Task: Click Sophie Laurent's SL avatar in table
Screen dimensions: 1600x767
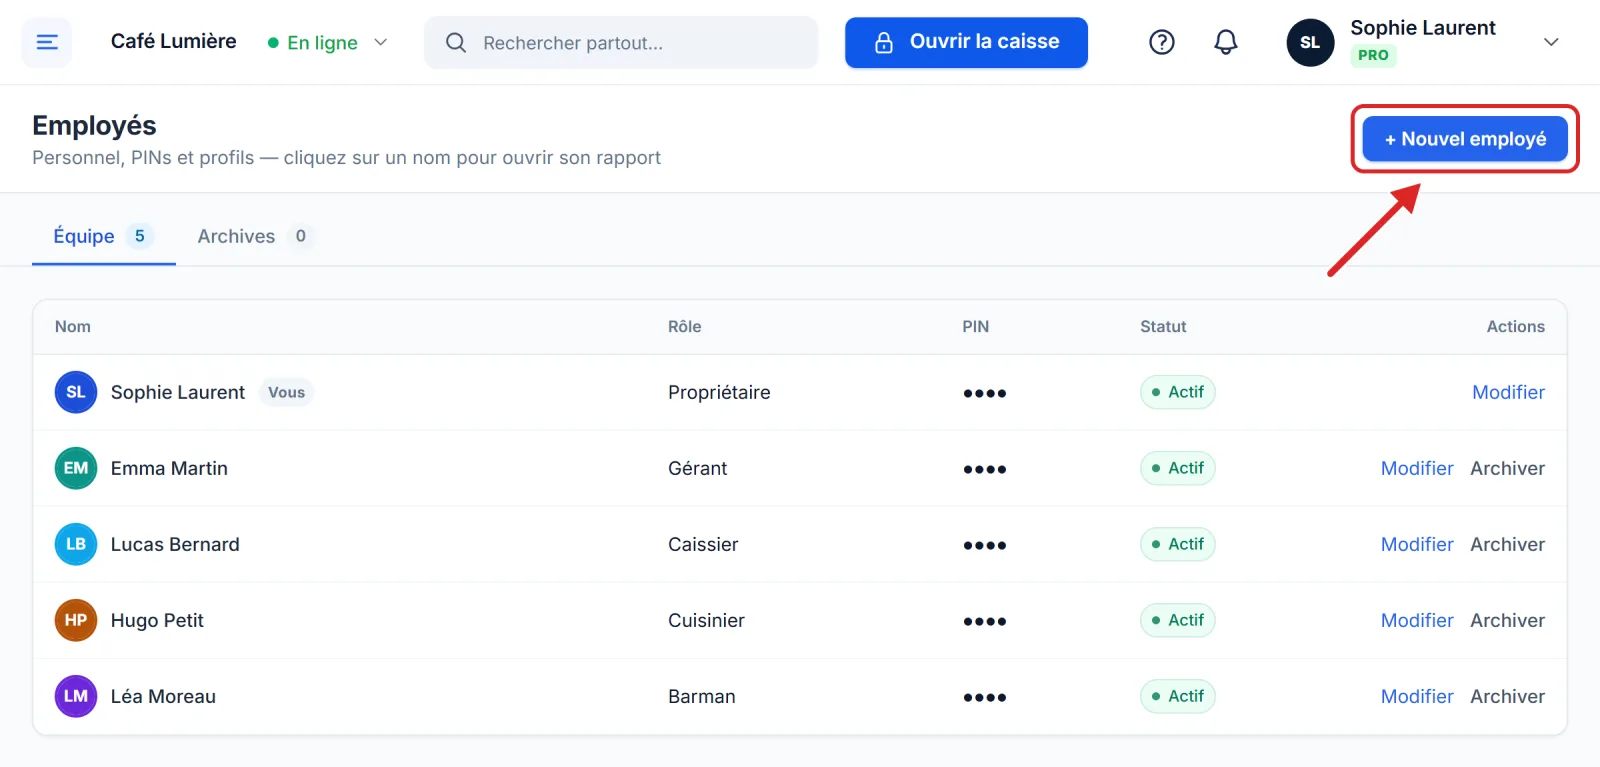Action: point(76,392)
